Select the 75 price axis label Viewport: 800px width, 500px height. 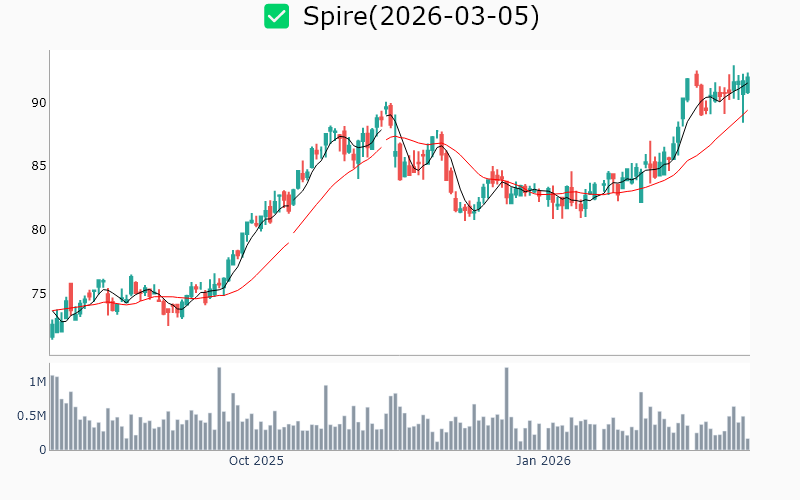pyautogui.click(x=36, y=294)
